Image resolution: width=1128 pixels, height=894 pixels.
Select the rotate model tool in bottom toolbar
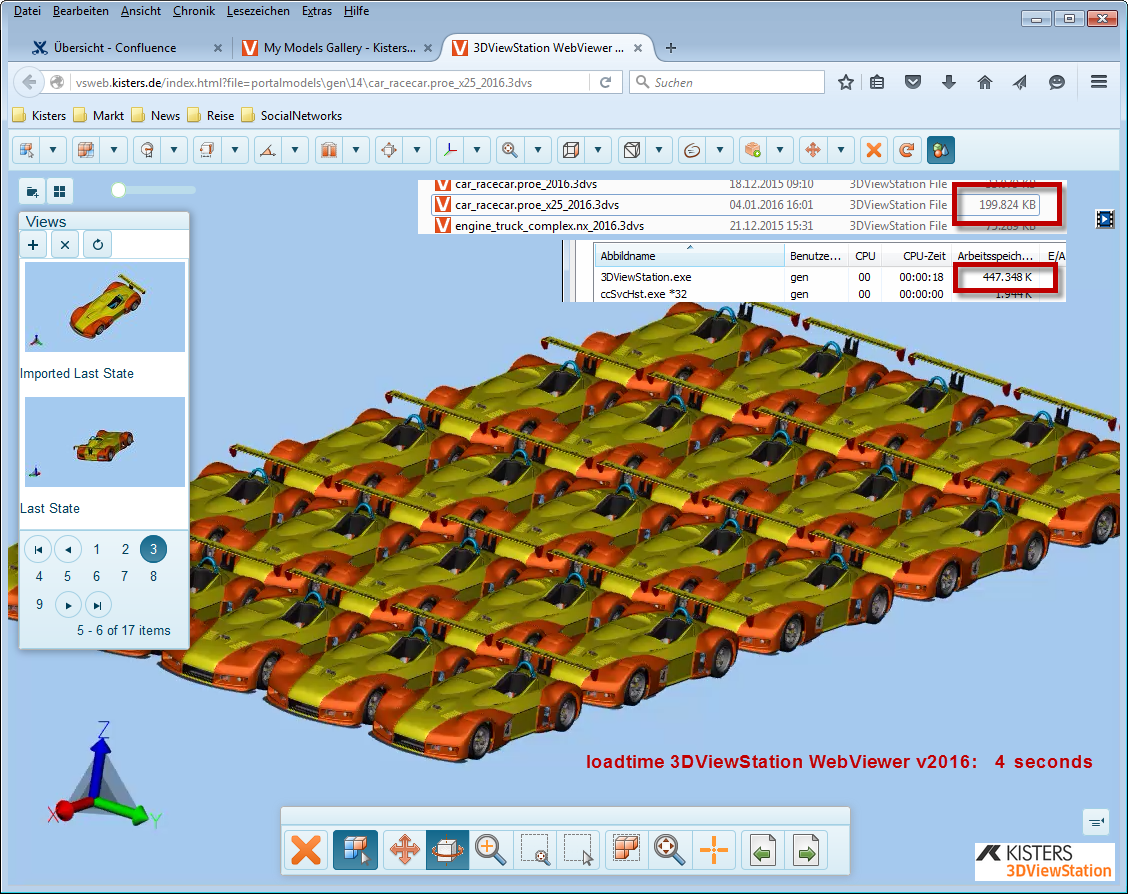pos(448,851)
